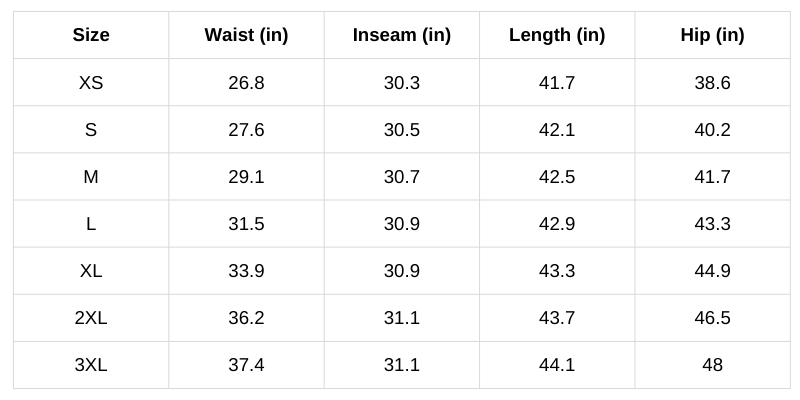The image size is (800, 400).
Task: Click hip value 48 for 3XL
Action: pyautogui.click(x=712, y=365)
